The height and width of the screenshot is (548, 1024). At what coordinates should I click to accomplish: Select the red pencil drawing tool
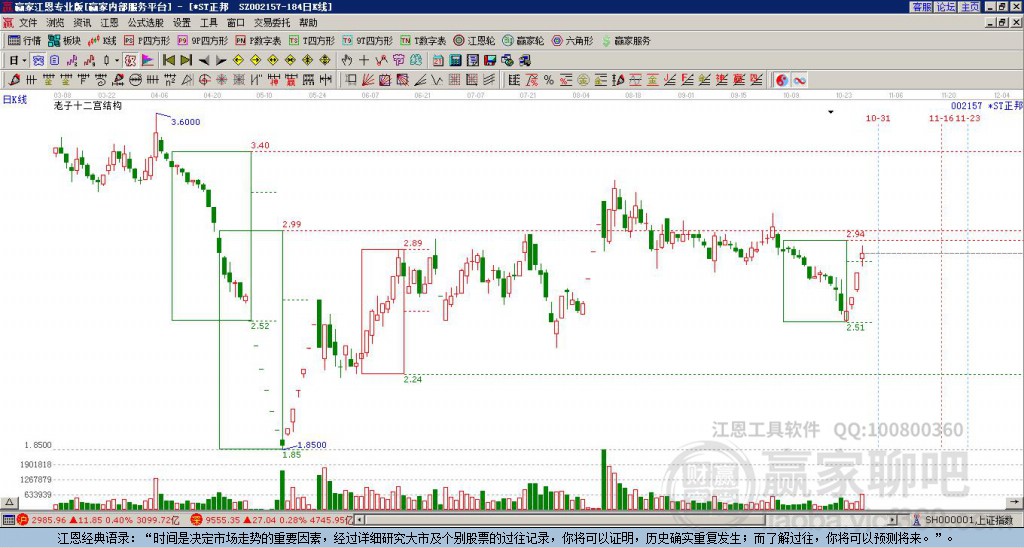tap(14, 80)
